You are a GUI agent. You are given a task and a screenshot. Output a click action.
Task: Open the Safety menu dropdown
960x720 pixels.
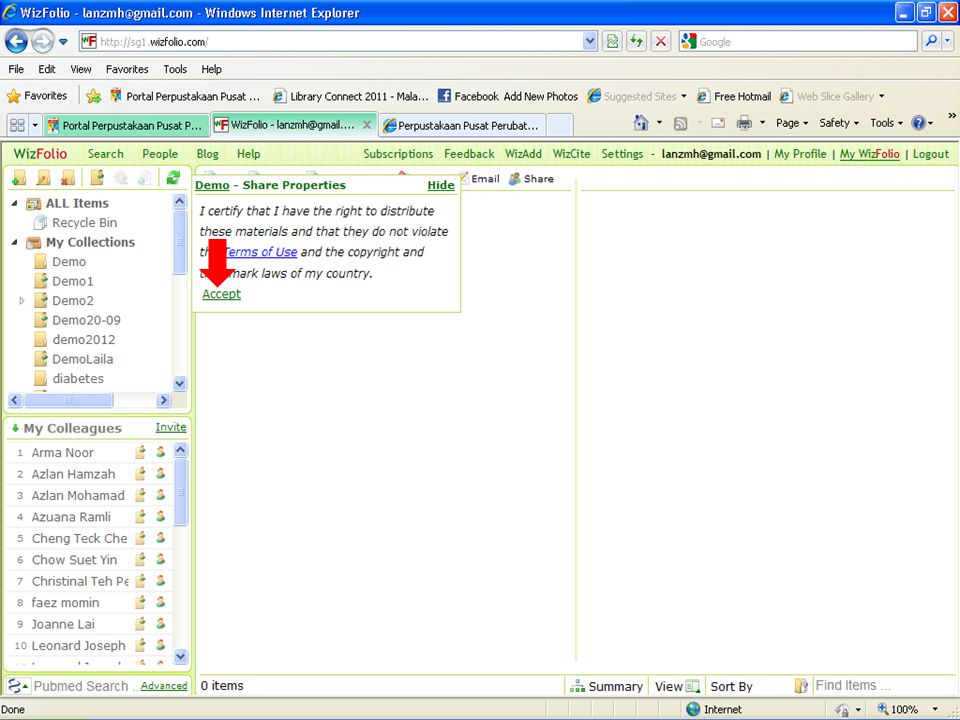tap(839, 123)
